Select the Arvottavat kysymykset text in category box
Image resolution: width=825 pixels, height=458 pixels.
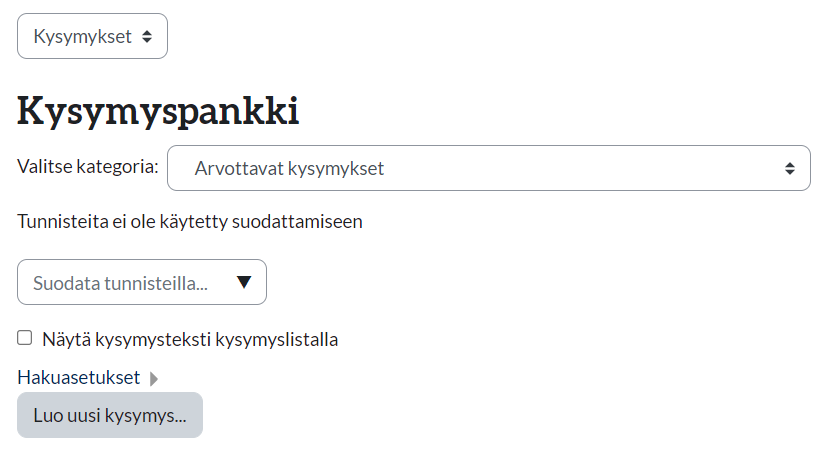point(290,168)
